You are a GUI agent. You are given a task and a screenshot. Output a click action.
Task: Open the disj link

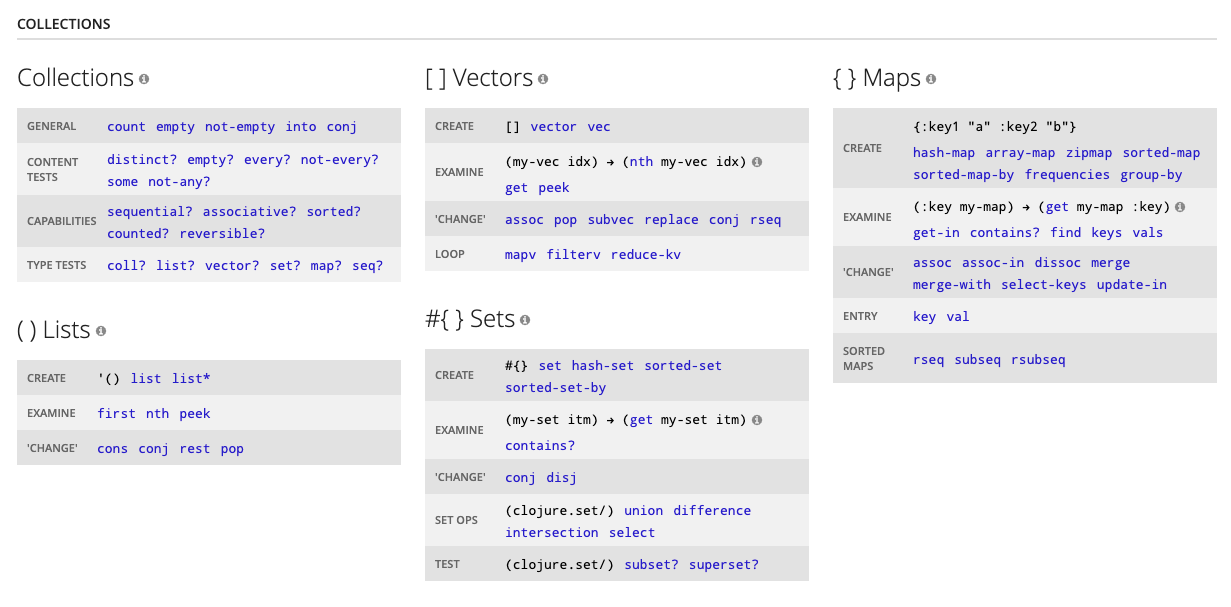562,478
